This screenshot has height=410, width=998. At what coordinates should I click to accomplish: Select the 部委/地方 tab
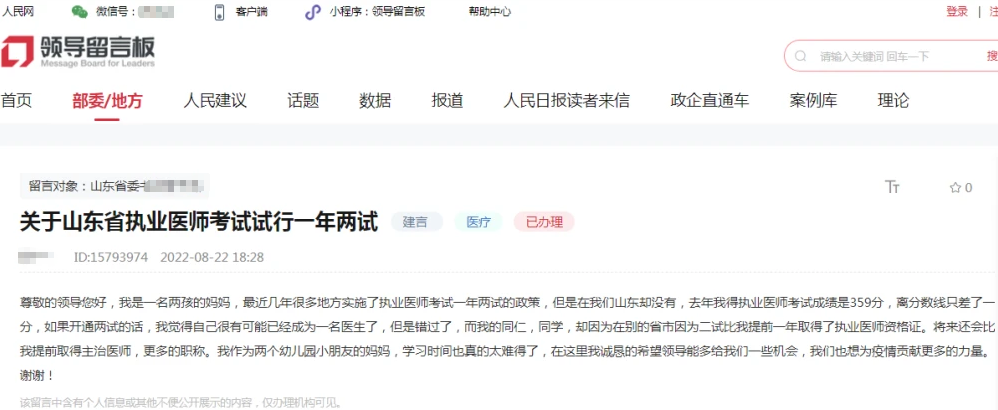(107, 100)
